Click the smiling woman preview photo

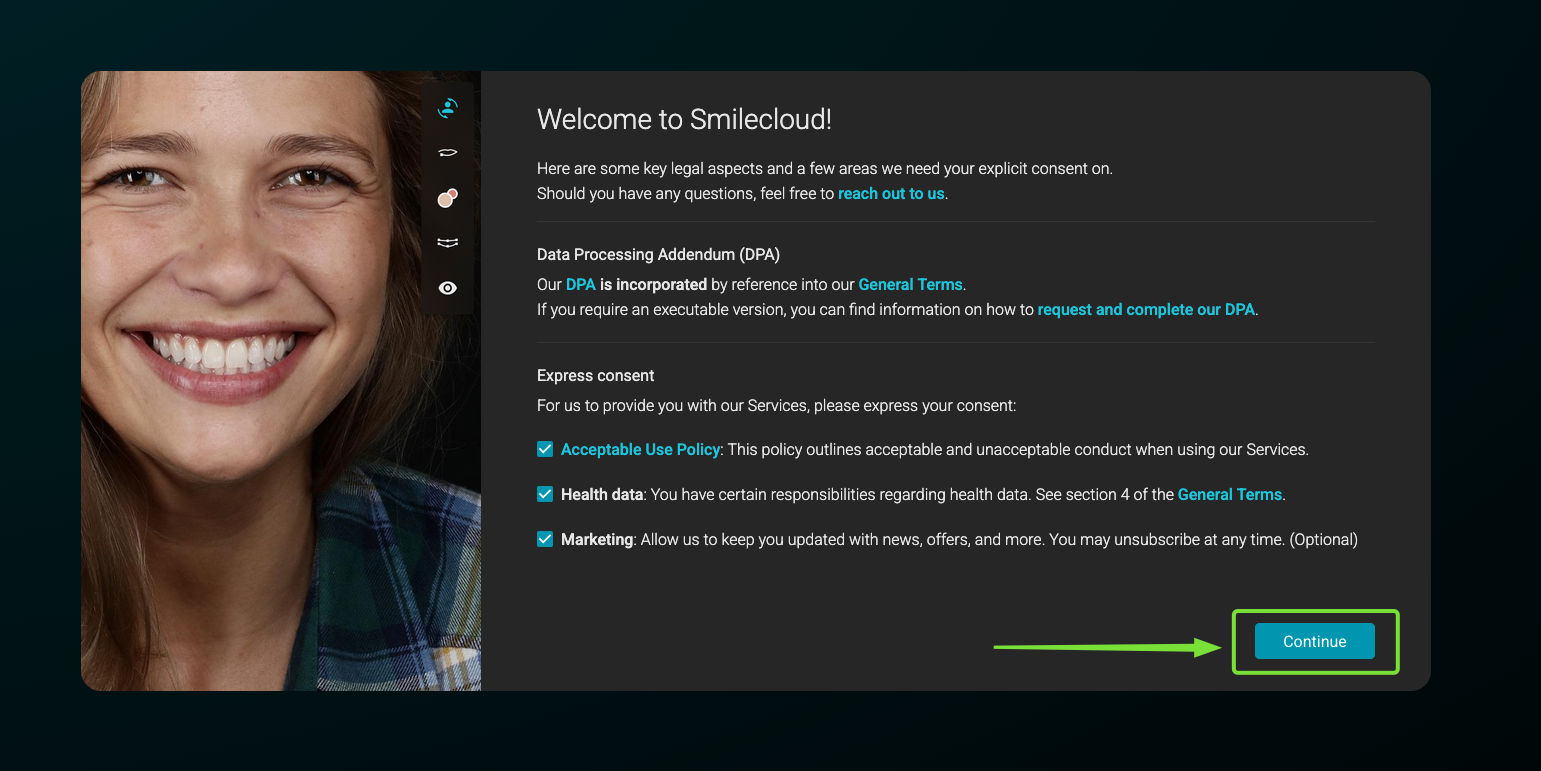click(x=250, y=380)
